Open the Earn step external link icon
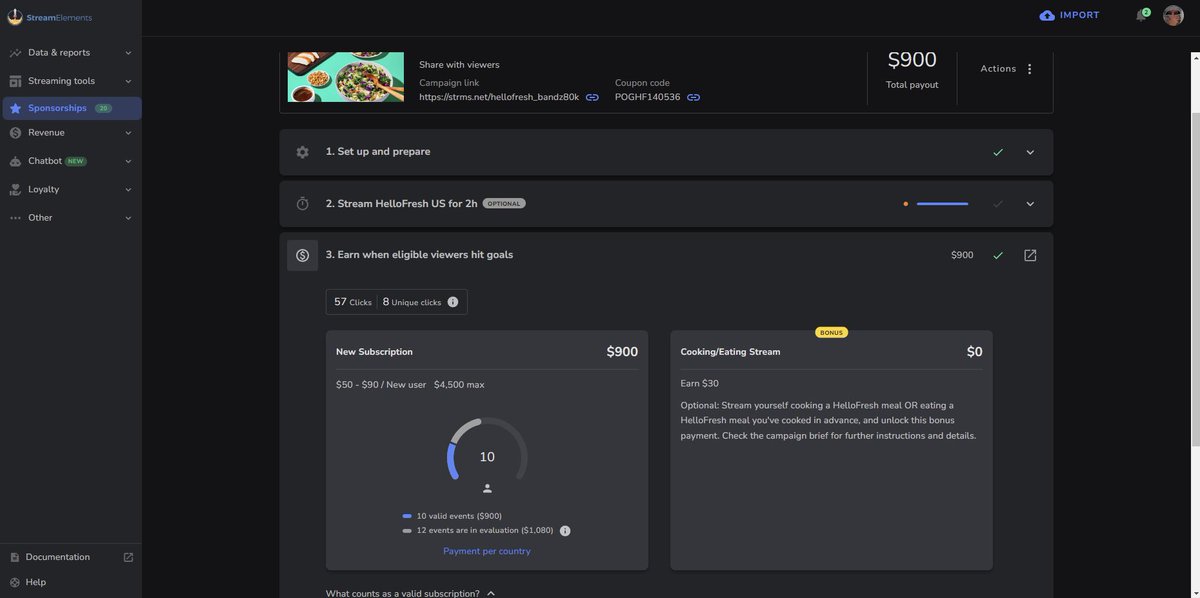 pos(1030,255)
